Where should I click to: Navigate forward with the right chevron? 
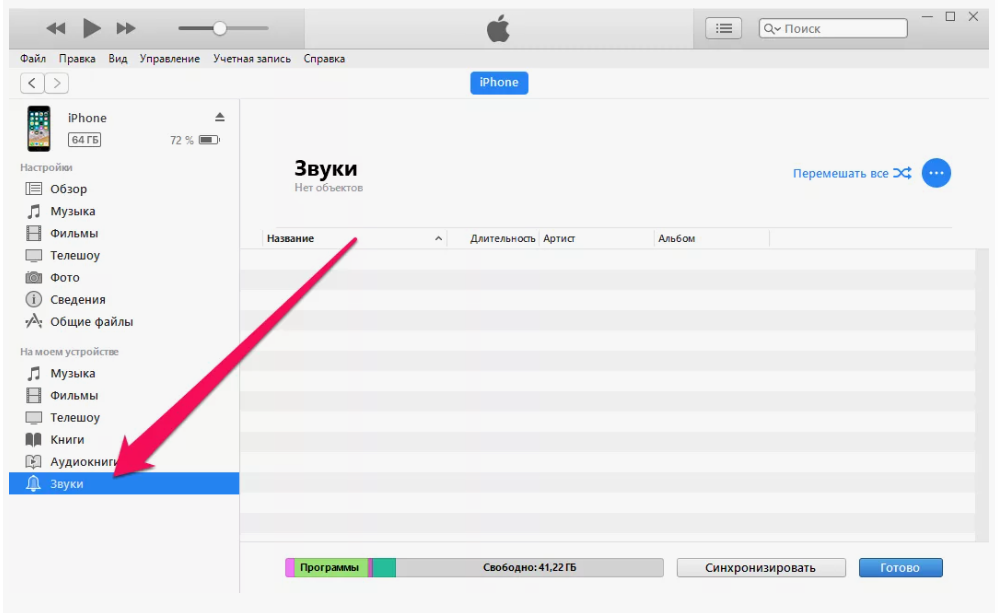point(57,83)
